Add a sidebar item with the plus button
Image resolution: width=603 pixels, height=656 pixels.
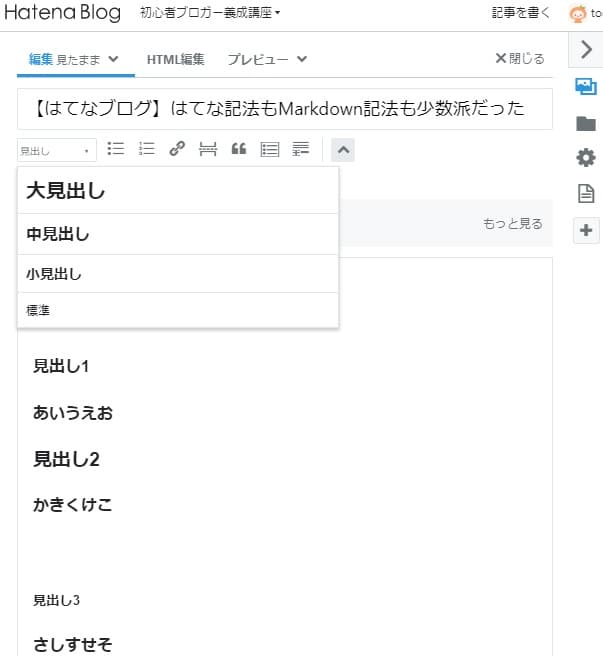(x=586, y=230)
